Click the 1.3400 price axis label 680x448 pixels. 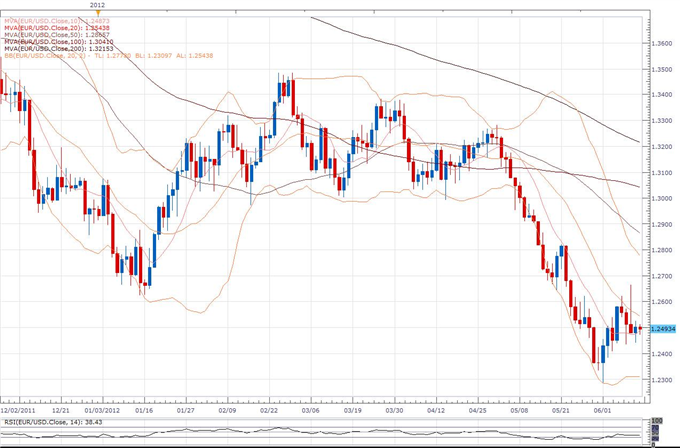pos(662,95)
